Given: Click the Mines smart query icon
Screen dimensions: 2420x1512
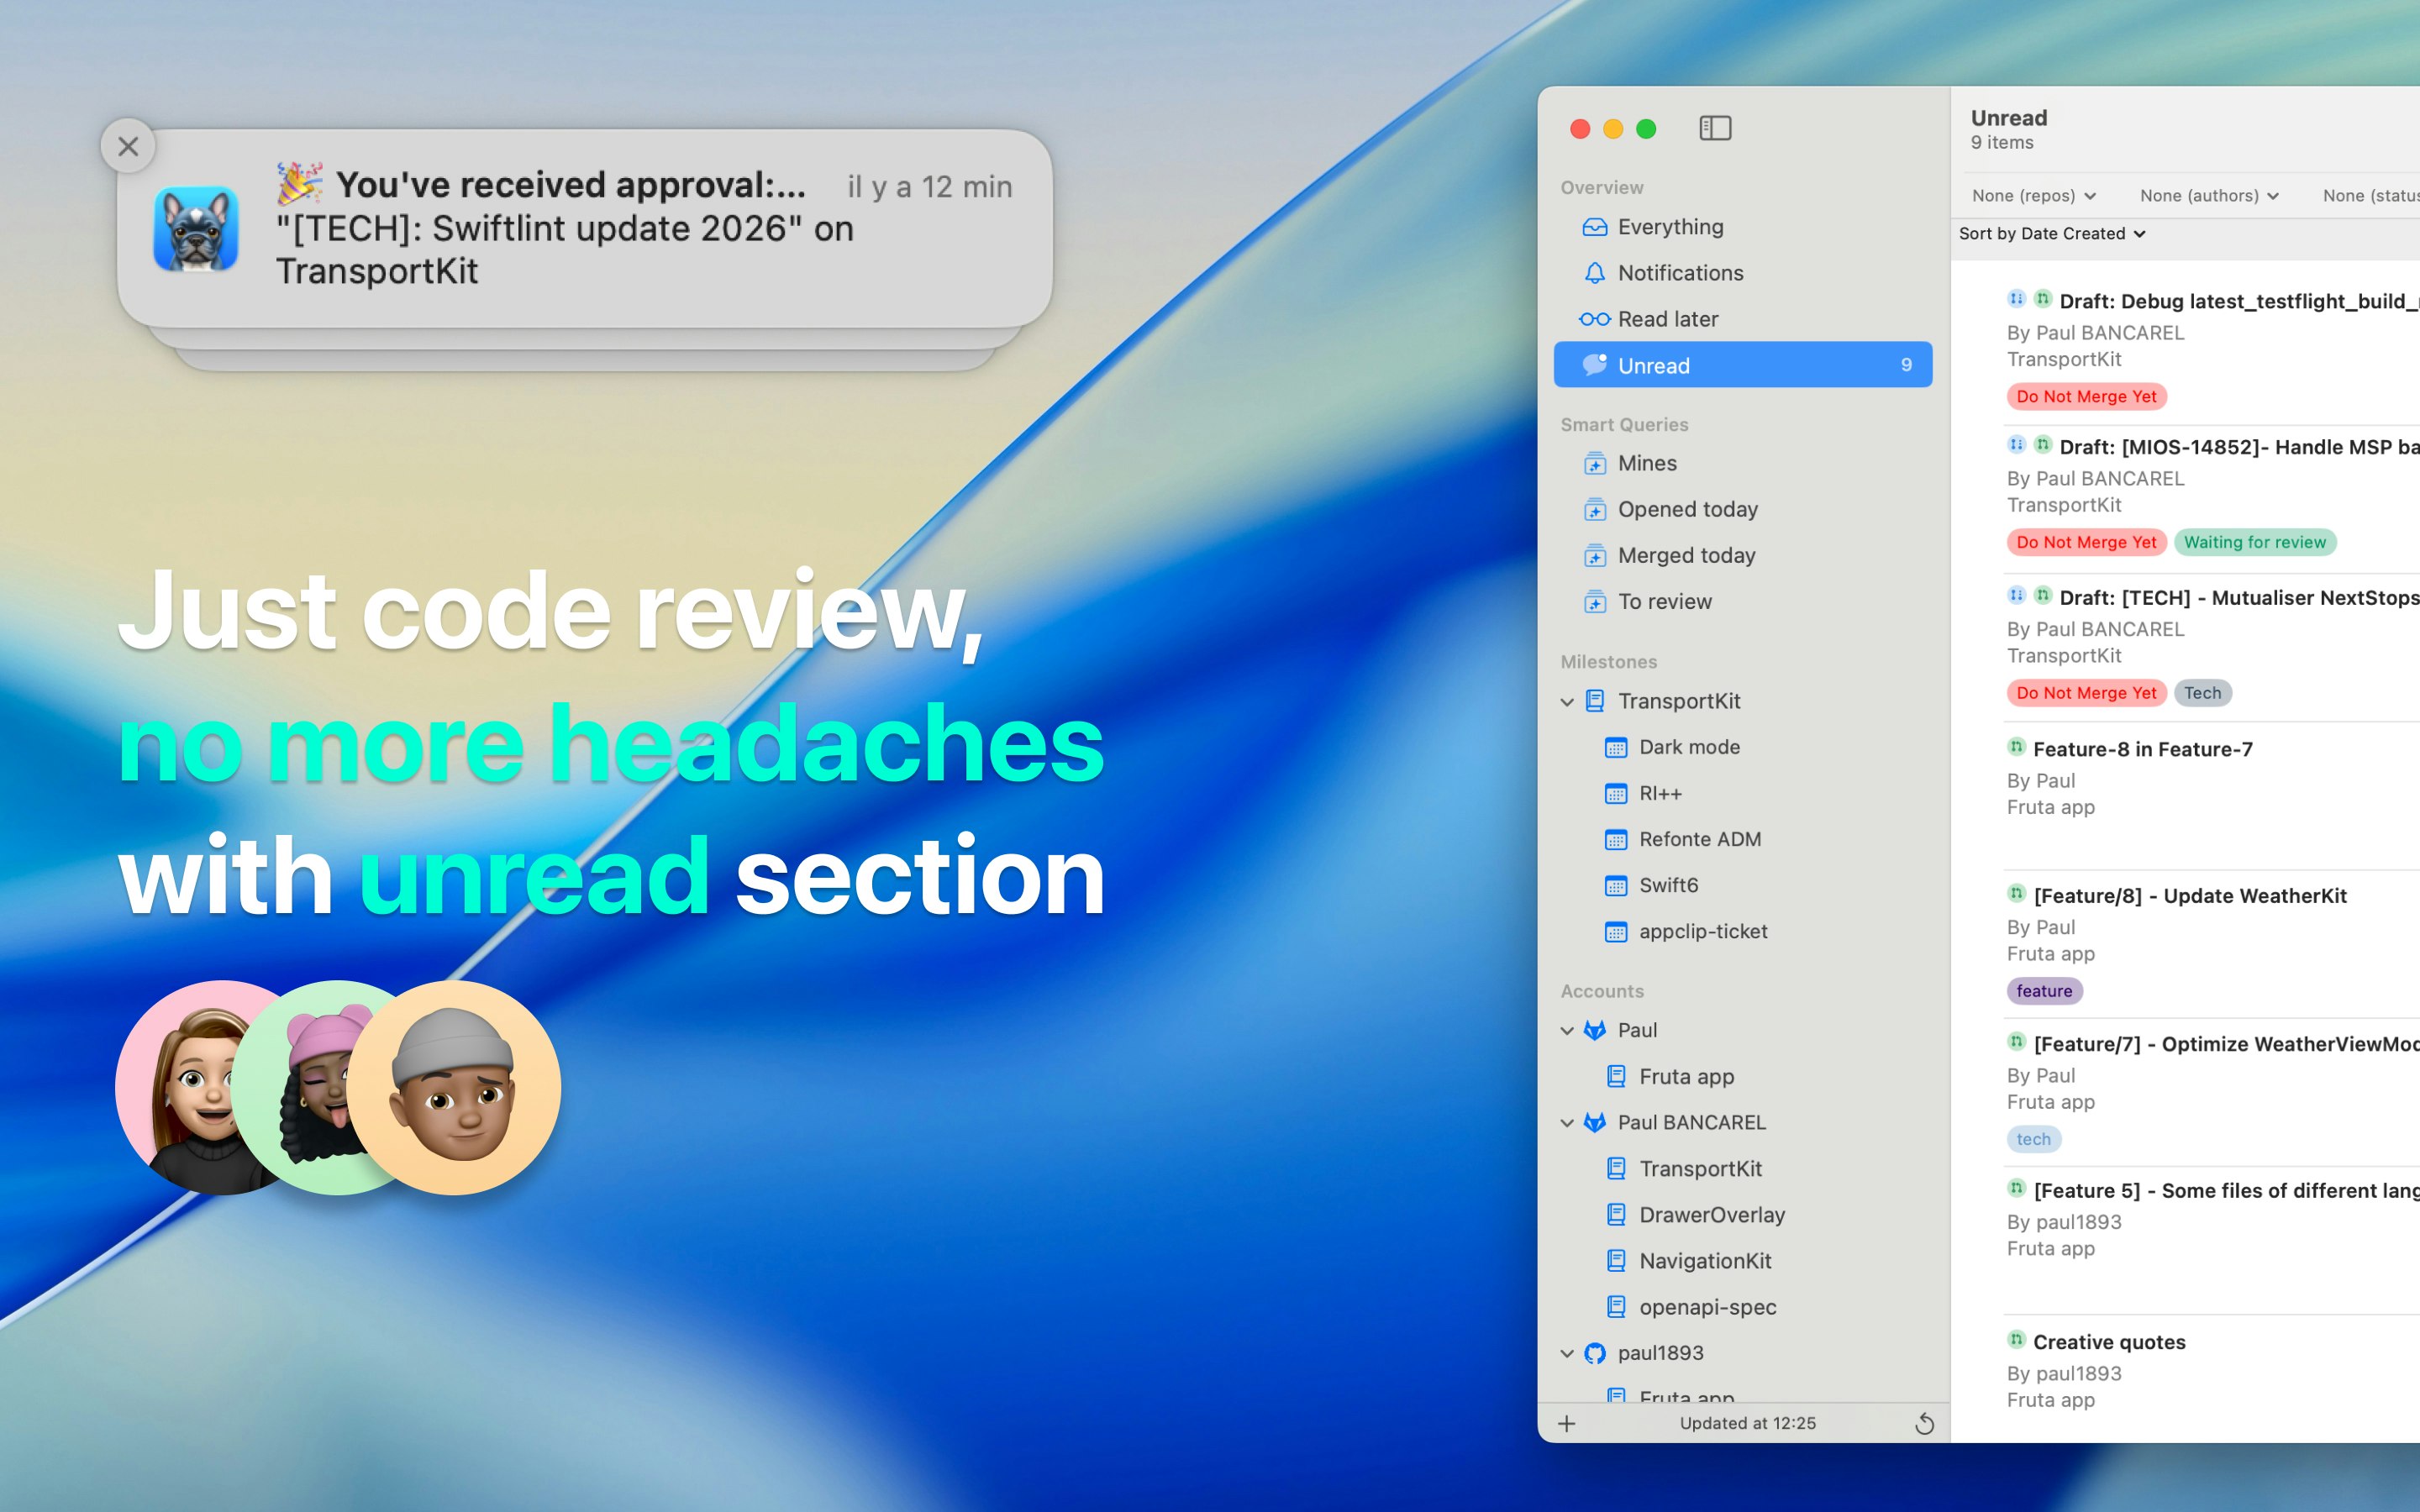Looking at the screenshot, I should tap(1594, 463).
